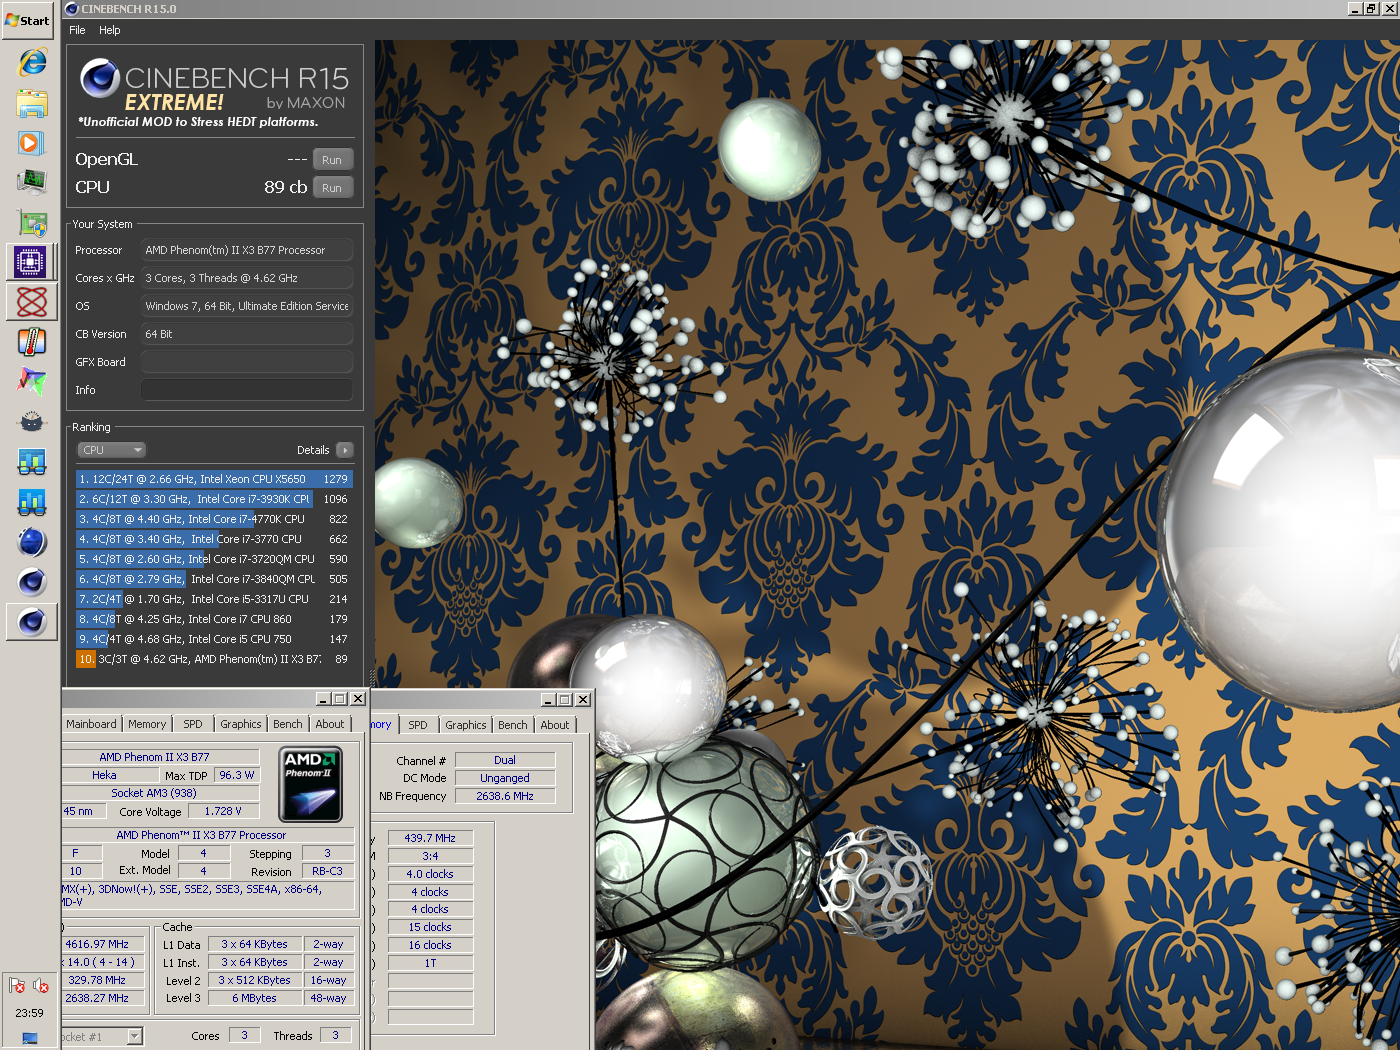This screenshot has width=1400, height=1050.
Task: Switch to Mainboard tab in left CPU-Z window
Action: 91,724
